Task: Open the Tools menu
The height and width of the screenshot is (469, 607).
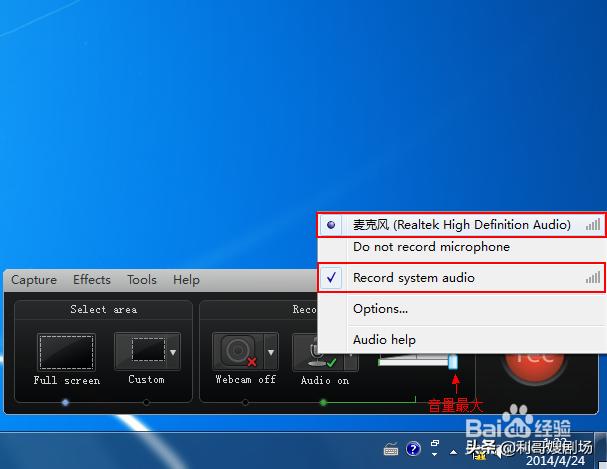Action: (x=142, y=280)
